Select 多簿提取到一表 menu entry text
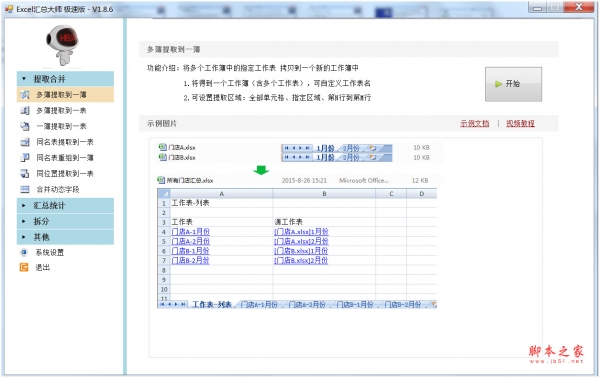The height and width of the screenshot is (378, 600). tap(61, 111)
